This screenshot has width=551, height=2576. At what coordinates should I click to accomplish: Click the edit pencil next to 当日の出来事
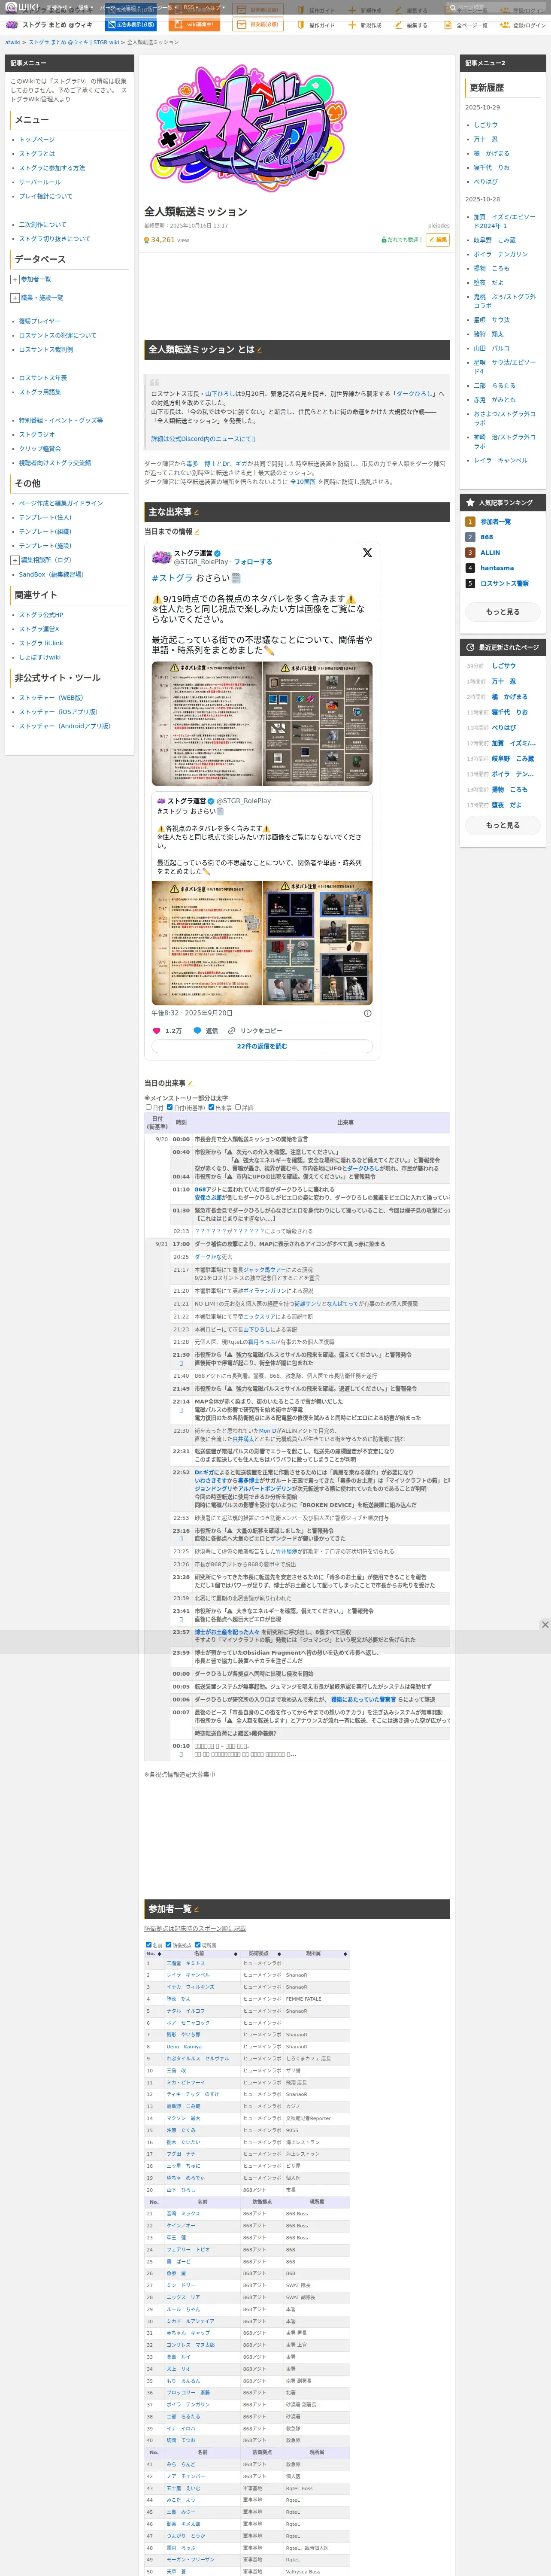(x=190, y=1083)
